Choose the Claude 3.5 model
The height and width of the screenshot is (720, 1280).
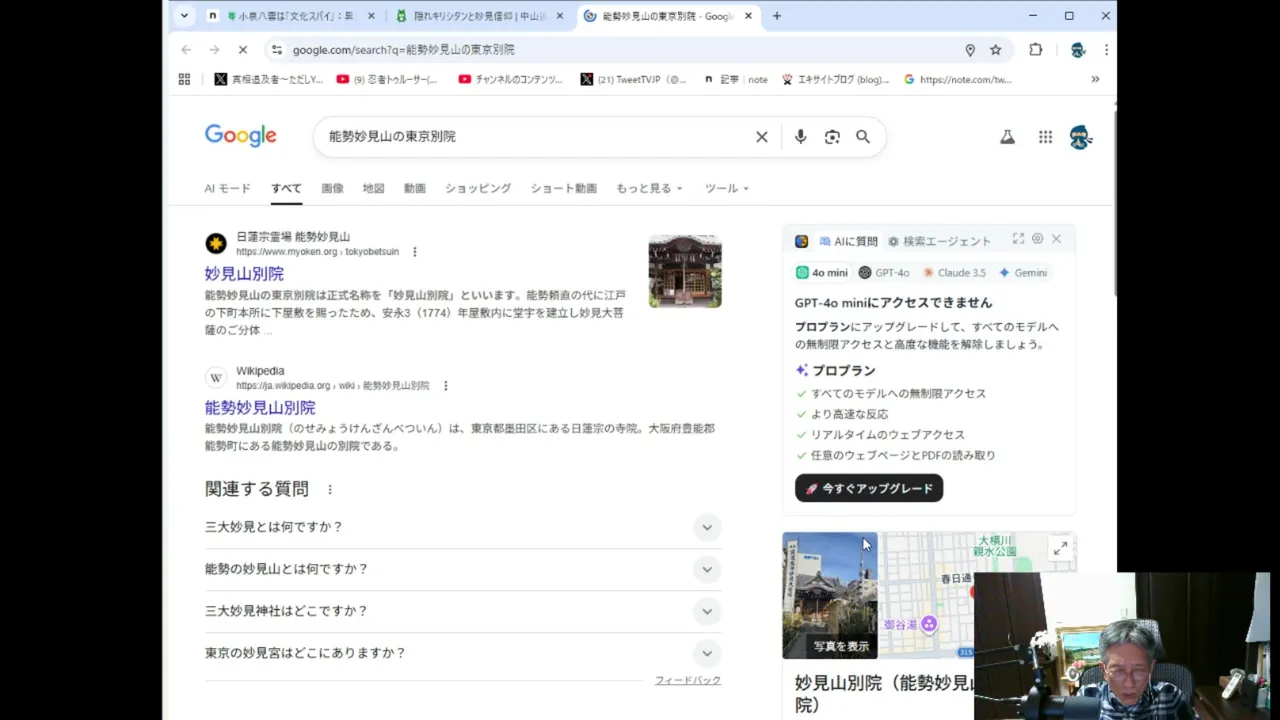click(954, 273)
